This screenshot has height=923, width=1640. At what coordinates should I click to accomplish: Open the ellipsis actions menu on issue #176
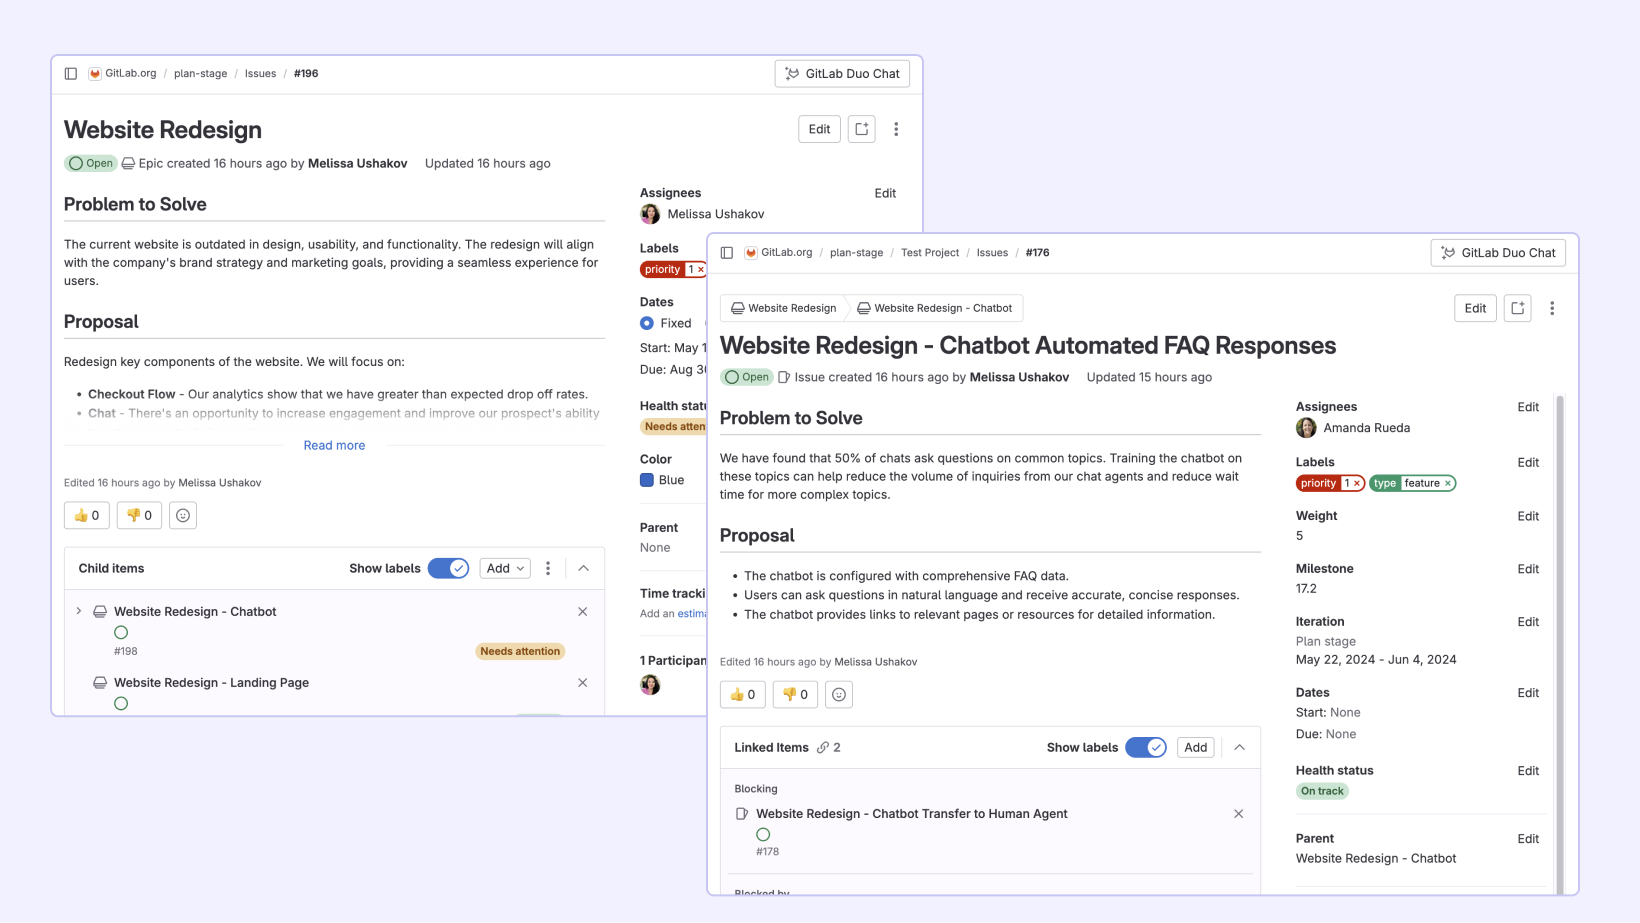point(1552,308)
